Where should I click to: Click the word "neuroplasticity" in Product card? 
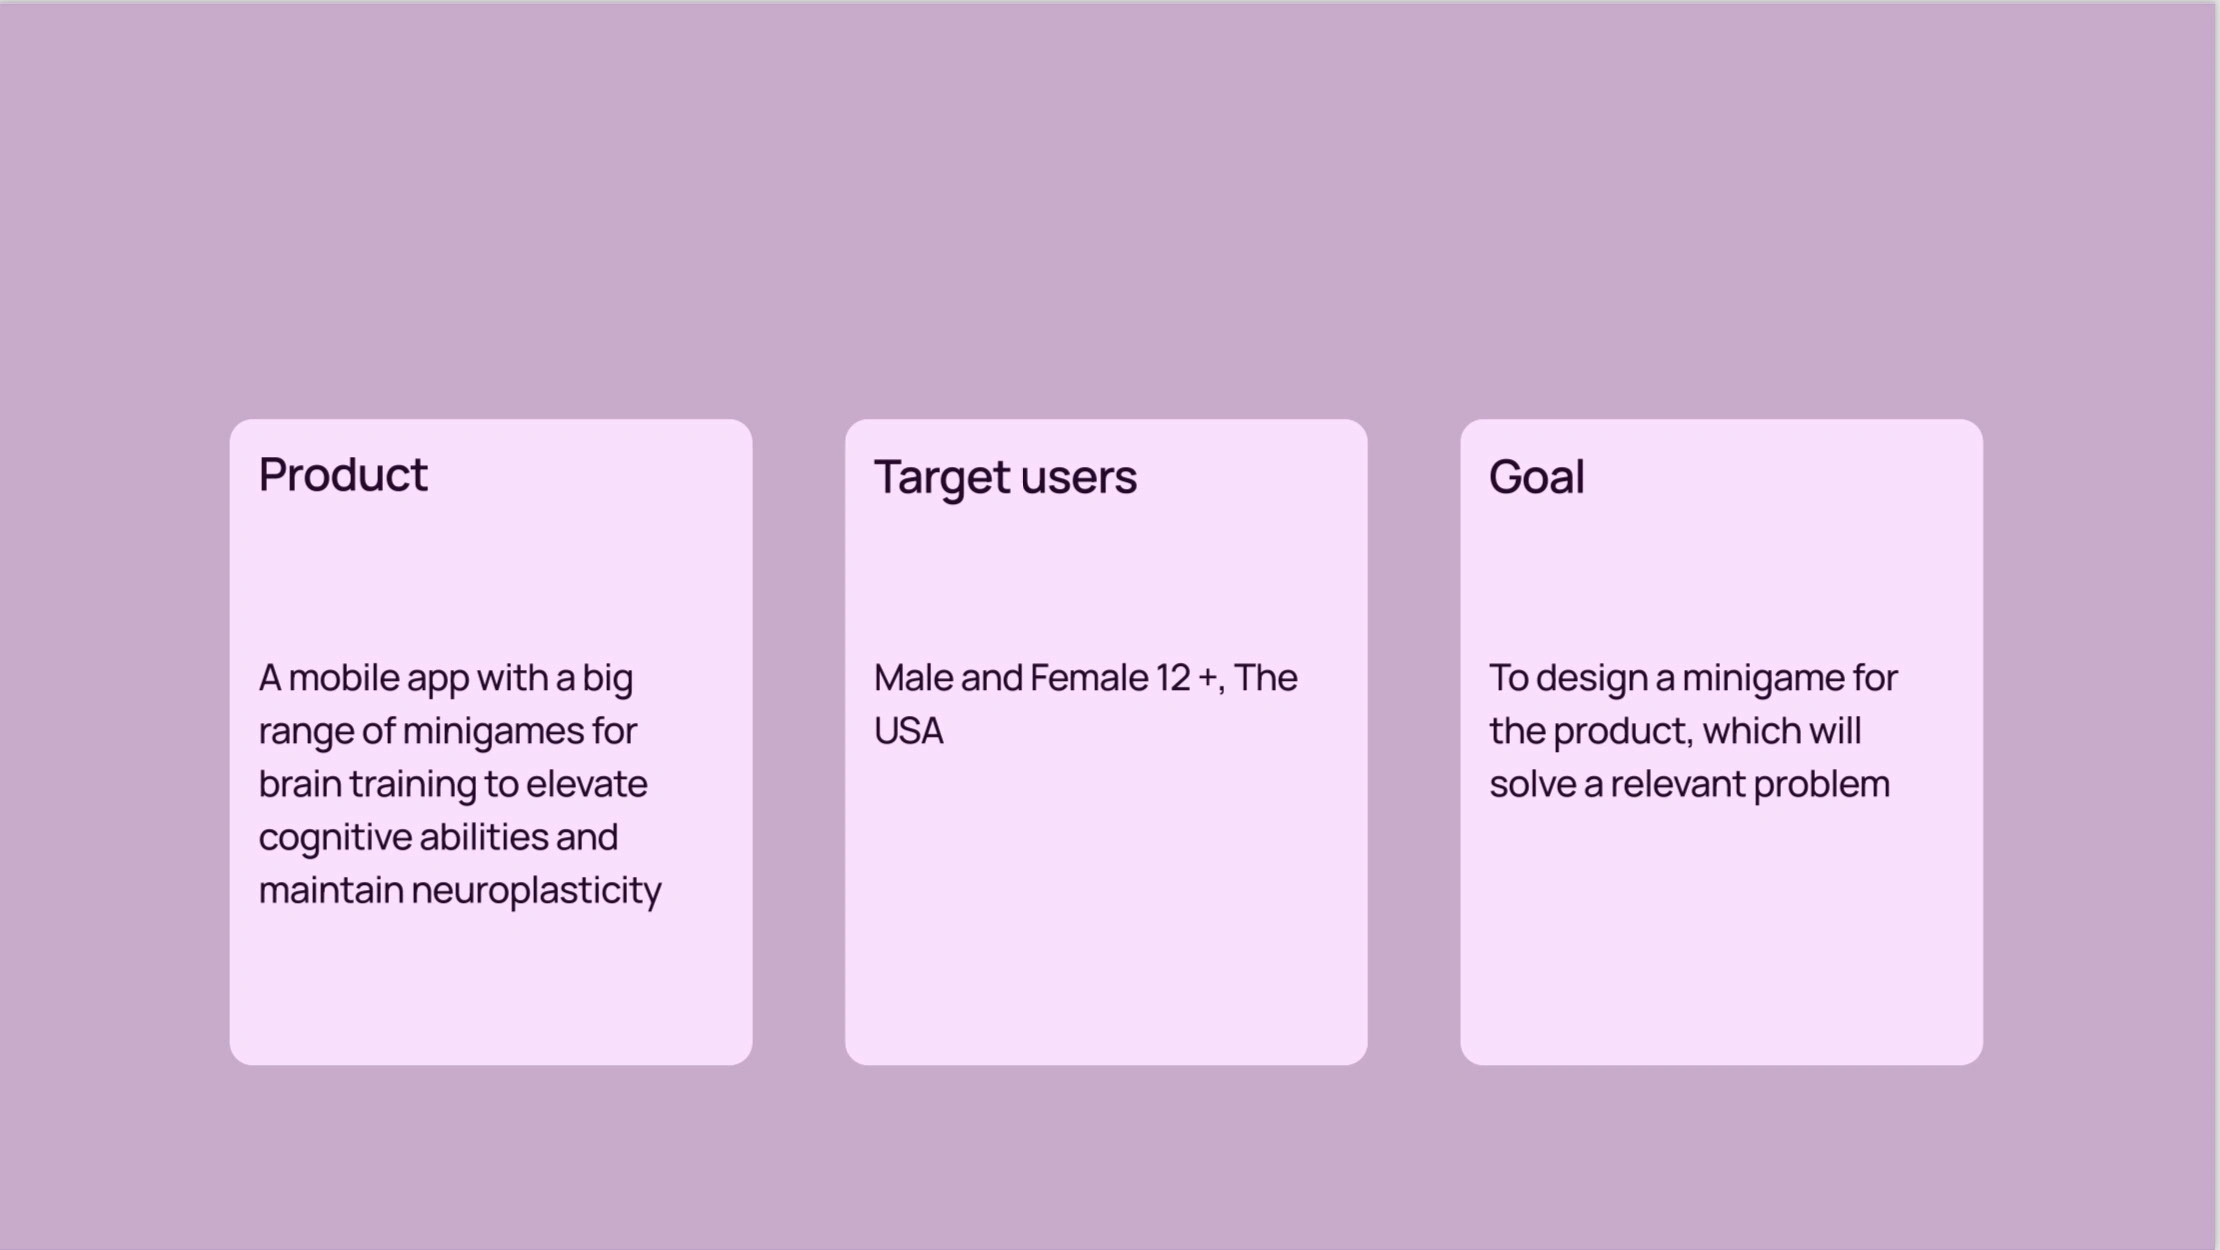(x=536, y=890)
